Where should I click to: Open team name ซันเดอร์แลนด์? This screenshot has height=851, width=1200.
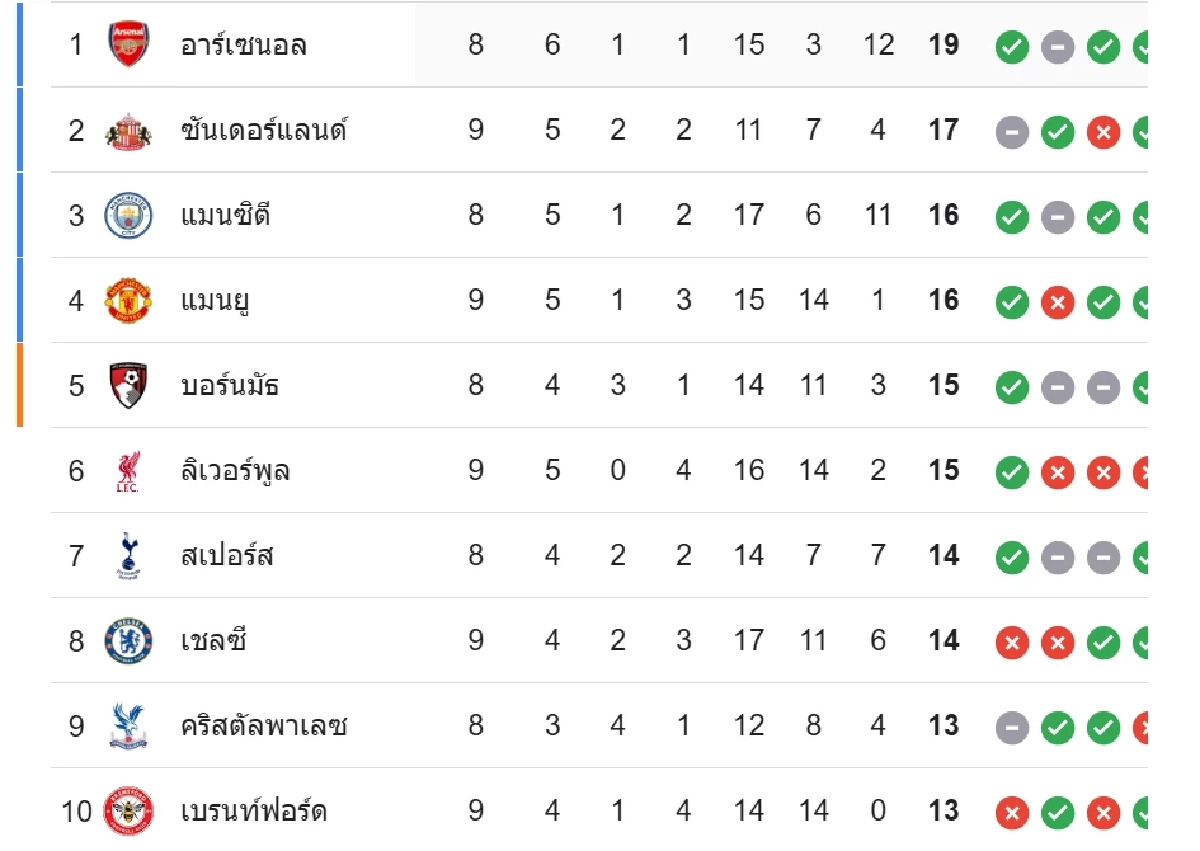(264, 131)
